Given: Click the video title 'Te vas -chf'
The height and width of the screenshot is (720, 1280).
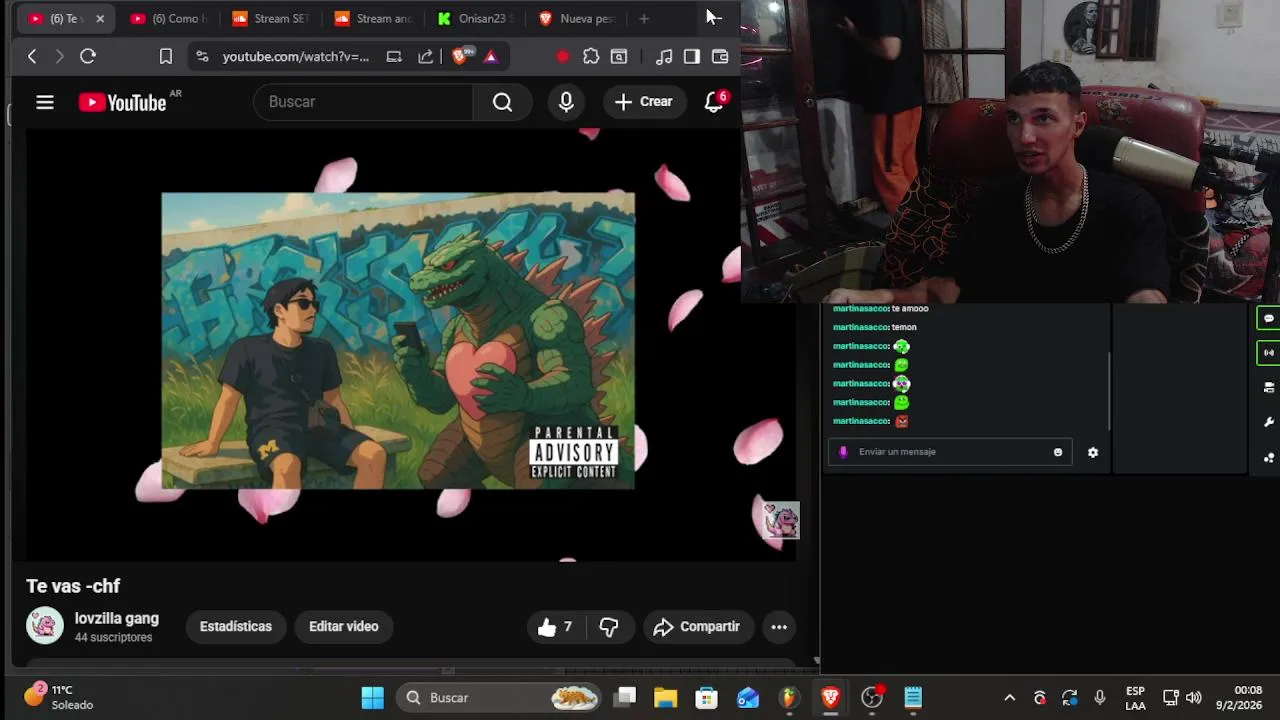Looking at the screenshot, I should tap(73, 586).
